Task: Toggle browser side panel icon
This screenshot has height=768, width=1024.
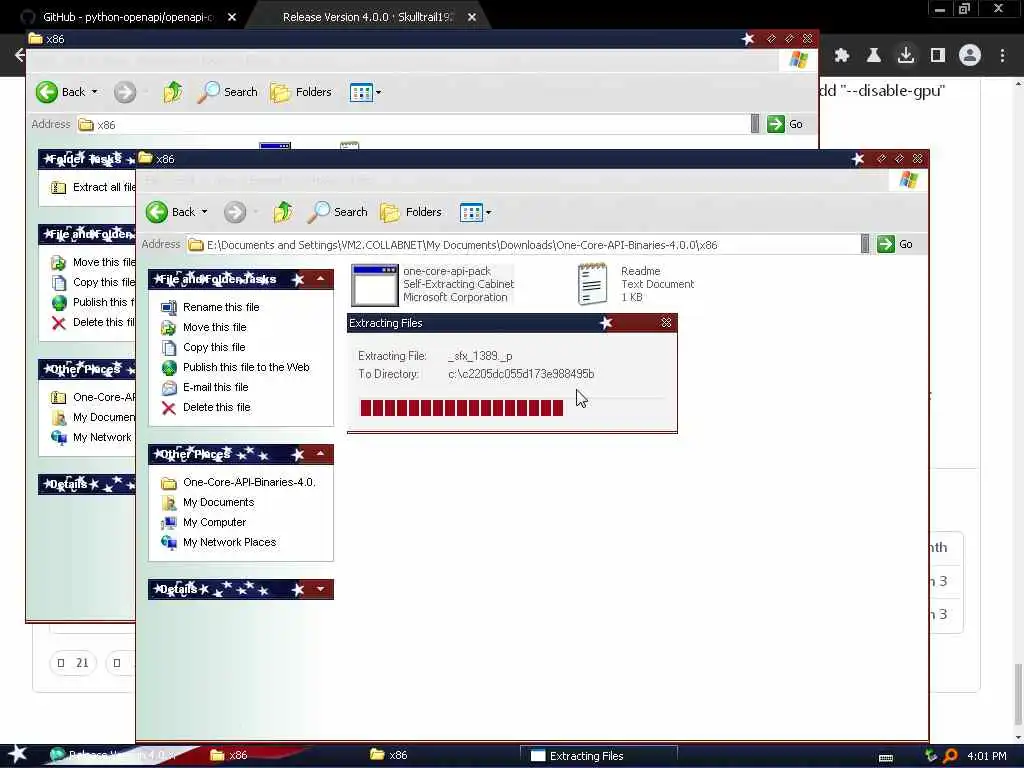Action: (x=938, y=56)
